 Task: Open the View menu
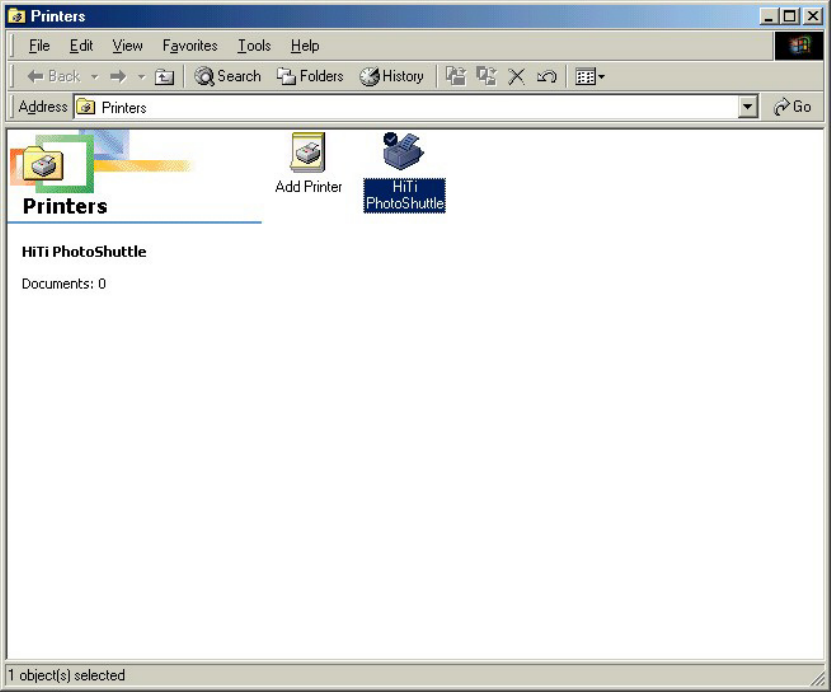pos(127,46)
